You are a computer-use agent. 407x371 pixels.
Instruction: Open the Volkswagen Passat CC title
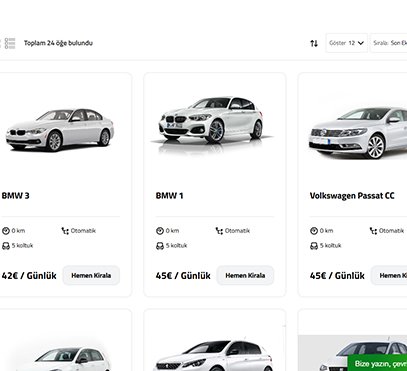click(x=352, y=196)
